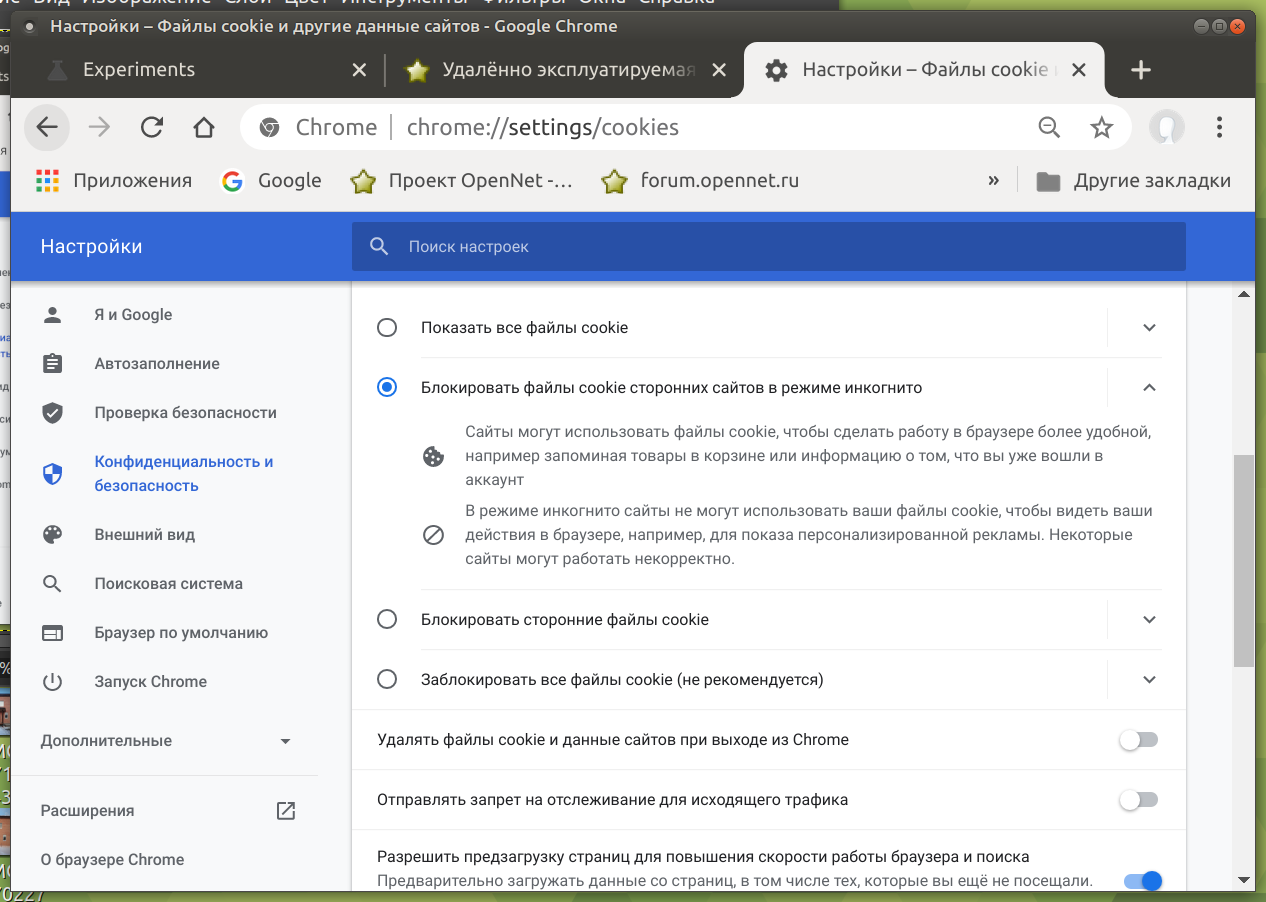This screenshot has height=902, width=1266.
Task: Click the user profile avatar icon
Action: [1167, 127]
